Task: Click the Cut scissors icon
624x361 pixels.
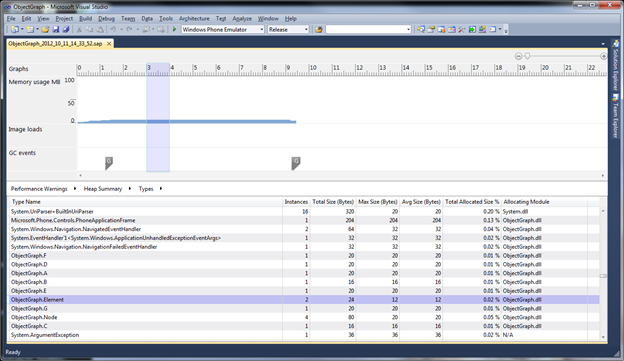Action: (79, 29)
